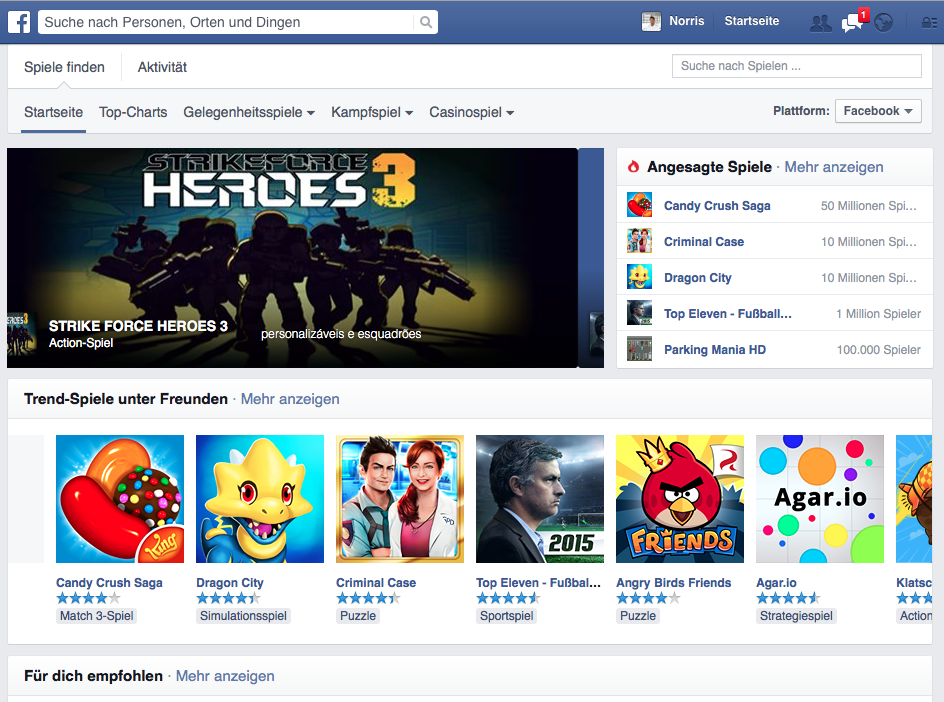Viewport: 944px width, 702px height.
Task: Open Parking Mania HD link
Action: coord(715,350)
